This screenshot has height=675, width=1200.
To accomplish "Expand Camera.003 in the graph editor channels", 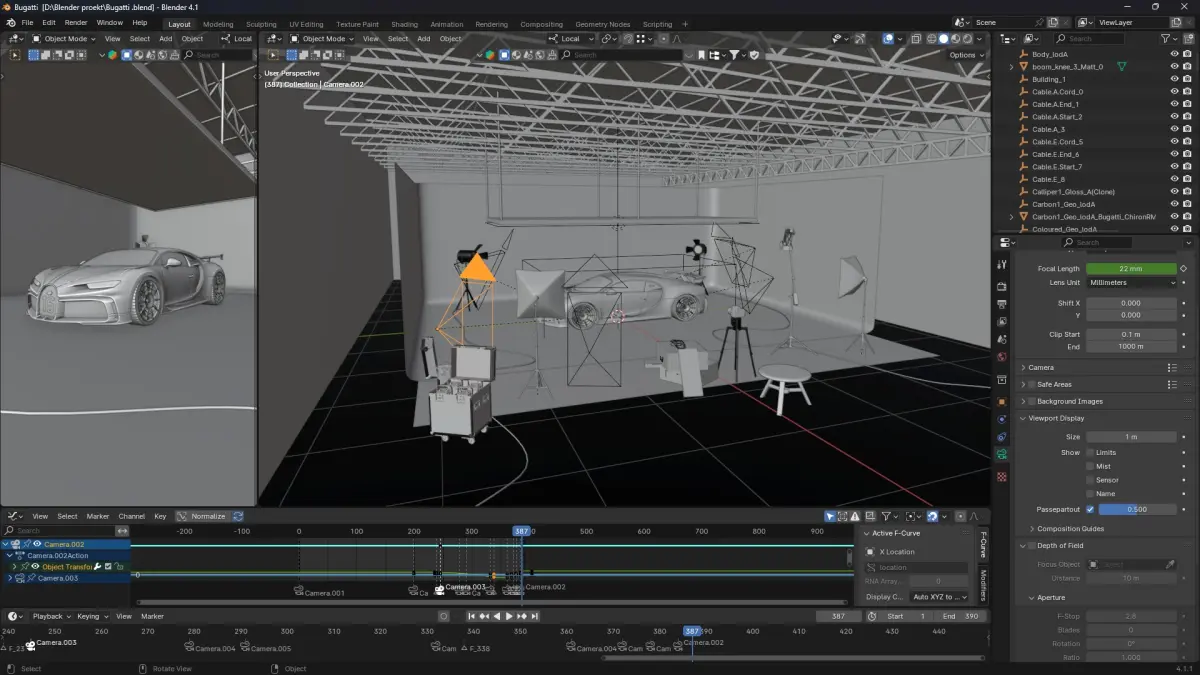I will click(11, 578).
